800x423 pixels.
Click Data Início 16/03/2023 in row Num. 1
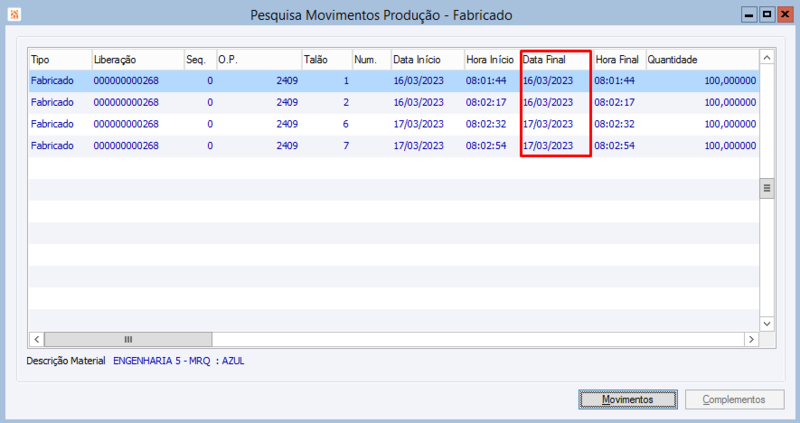(x=418, y=81)
